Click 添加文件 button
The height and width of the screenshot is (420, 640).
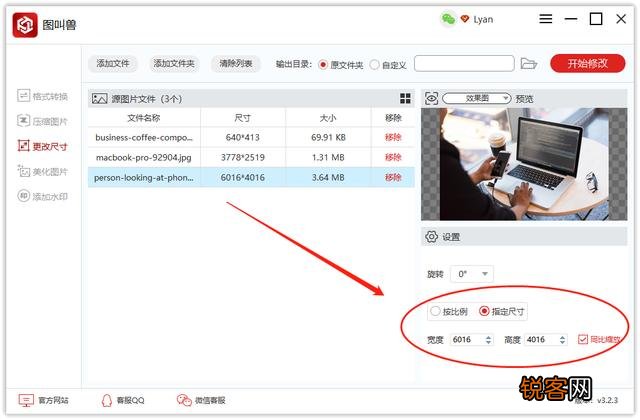113,64
